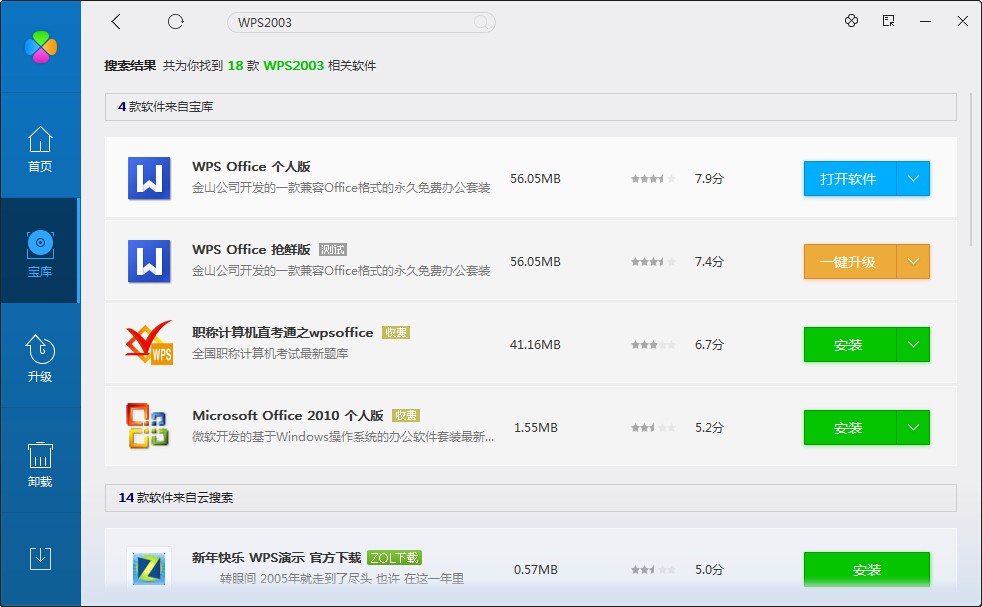Click star rating of Microsoft Office 2010
Viewport: 982px width, 607px height.
click(x=653, y=427)
